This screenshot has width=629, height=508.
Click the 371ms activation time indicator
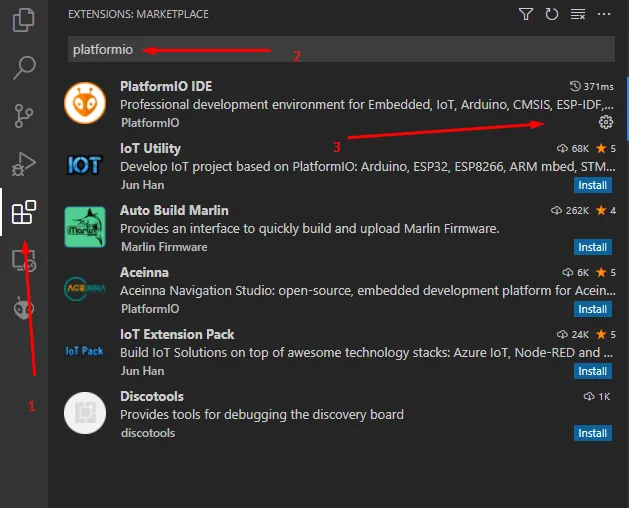[x=592, y=86]
